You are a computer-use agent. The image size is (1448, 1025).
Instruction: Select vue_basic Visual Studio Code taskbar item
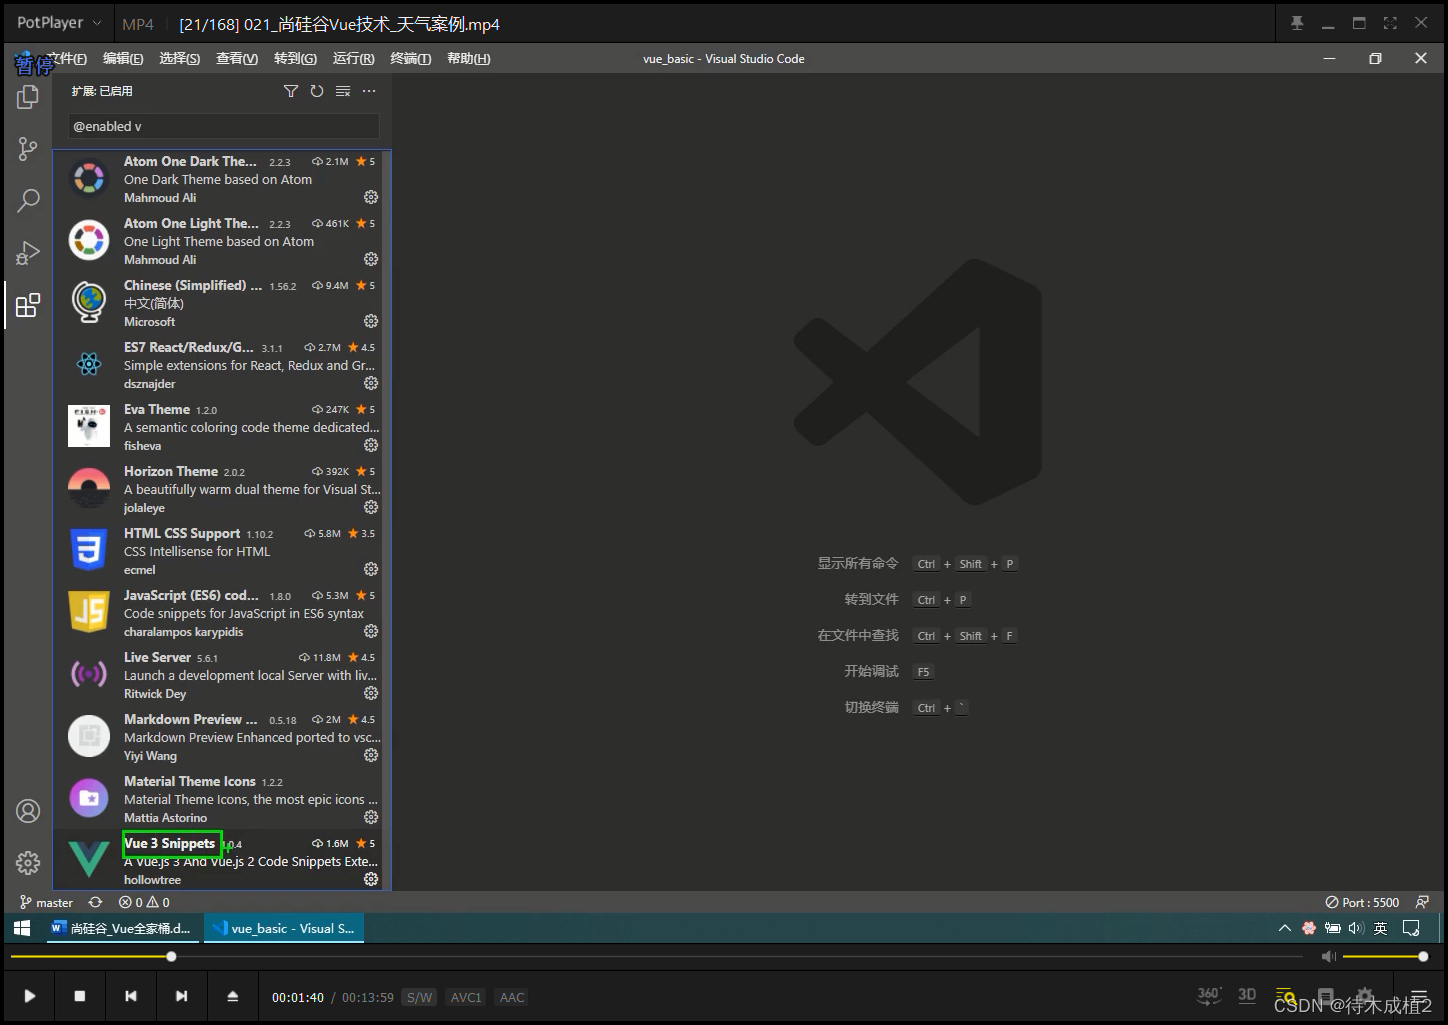pyautogui.click(x=284, y=928)
